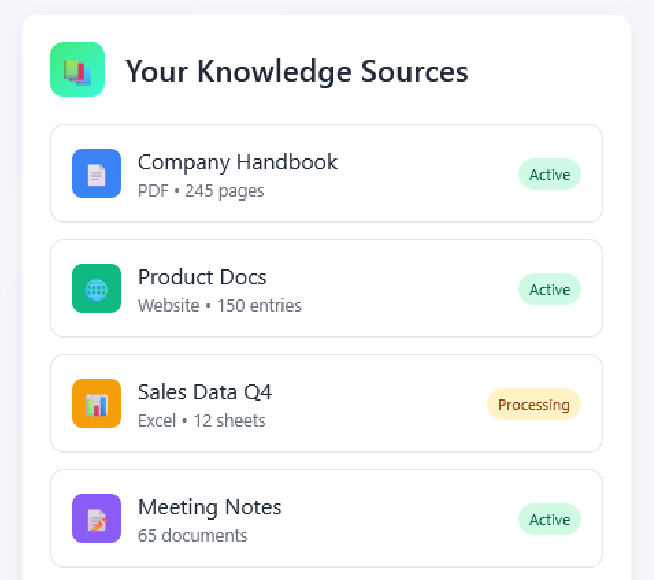Image resolution: width=654 pixels, height=580 pixels.
Task: Open the Product Docs title
Action: [202, 277]
